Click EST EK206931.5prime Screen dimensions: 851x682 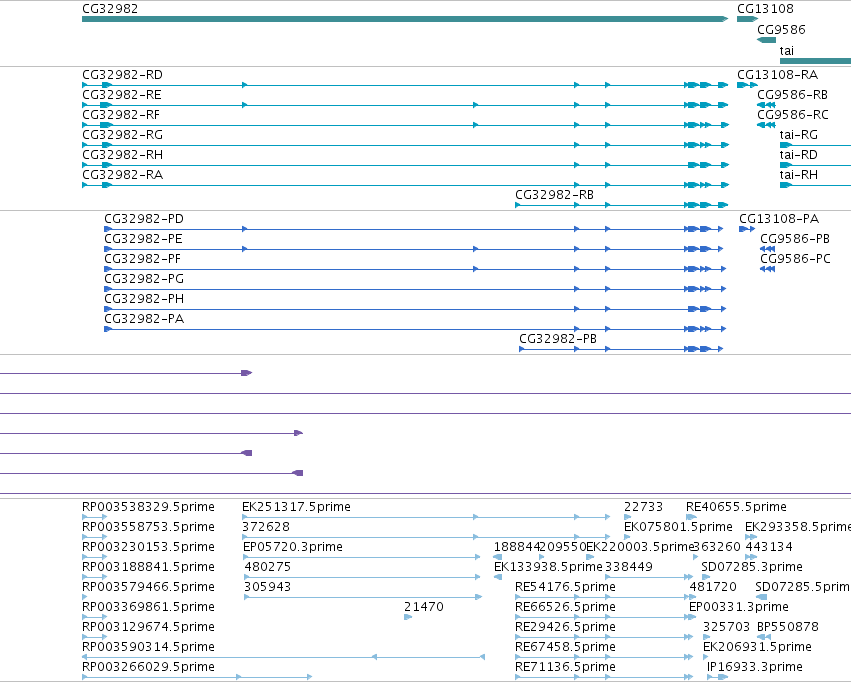point(706,657)
